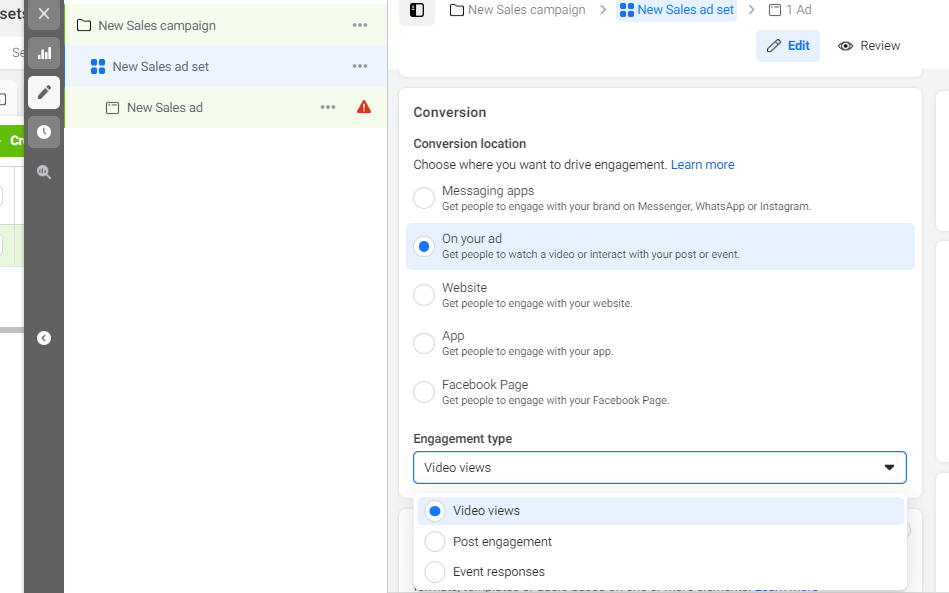This screenshot has height=593, width=949.
Task: Toggle the side panel layout icon
Action: (x=417, y=10)
